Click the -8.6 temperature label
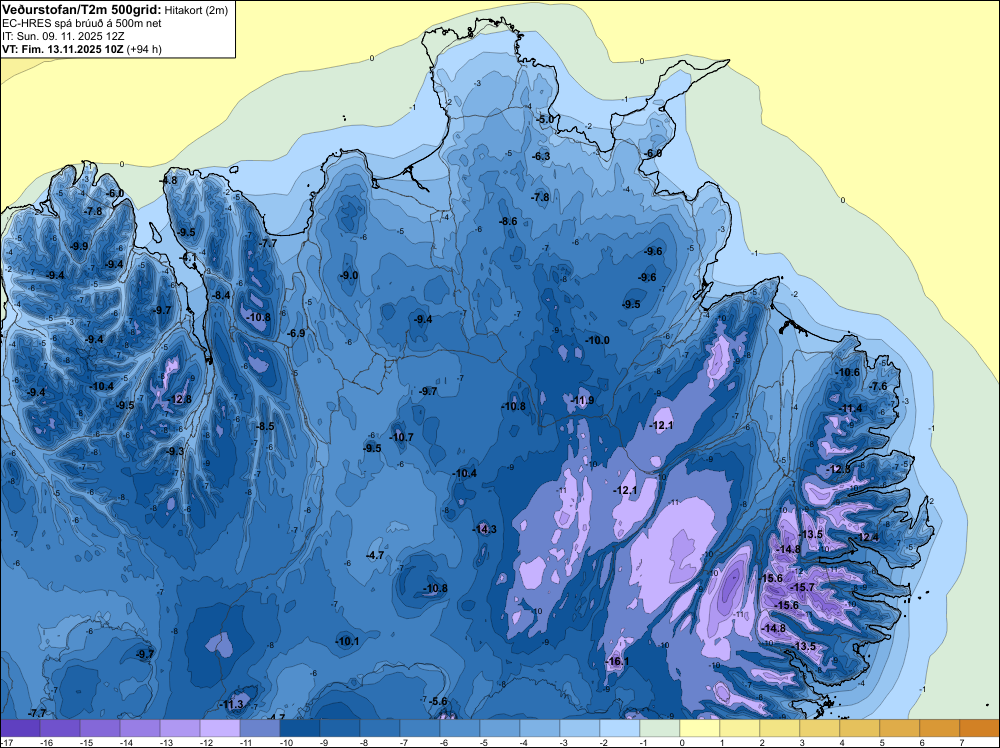This screenshot has width=1000, height=748. click(508, 221)
